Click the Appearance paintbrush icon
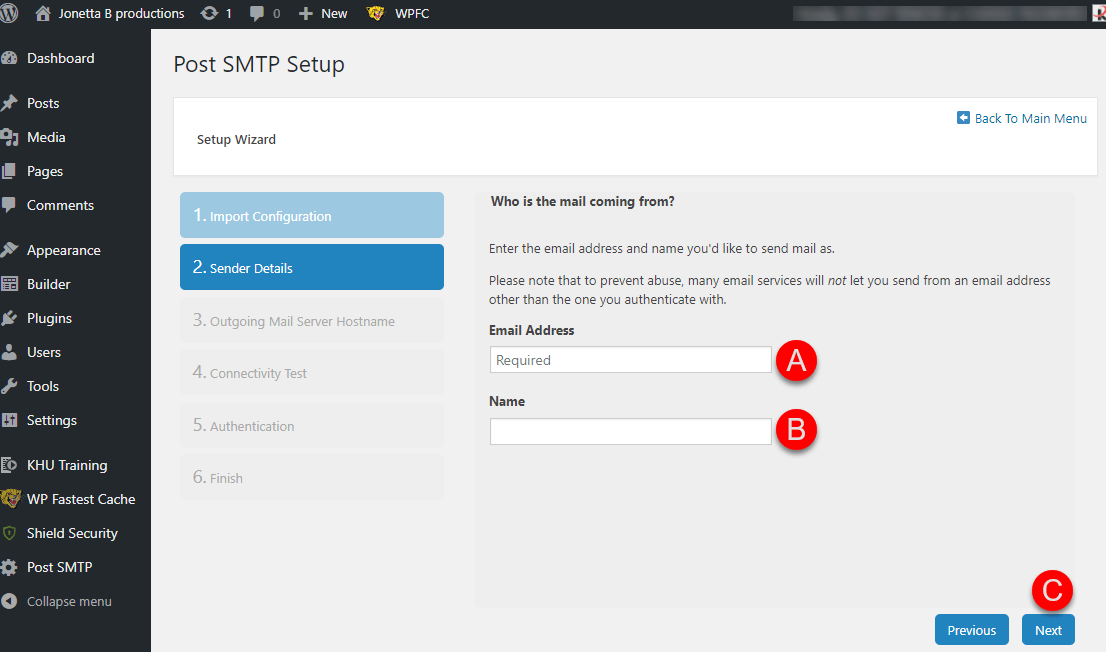Screen dimensions: 1106x652 coord(9,250)
